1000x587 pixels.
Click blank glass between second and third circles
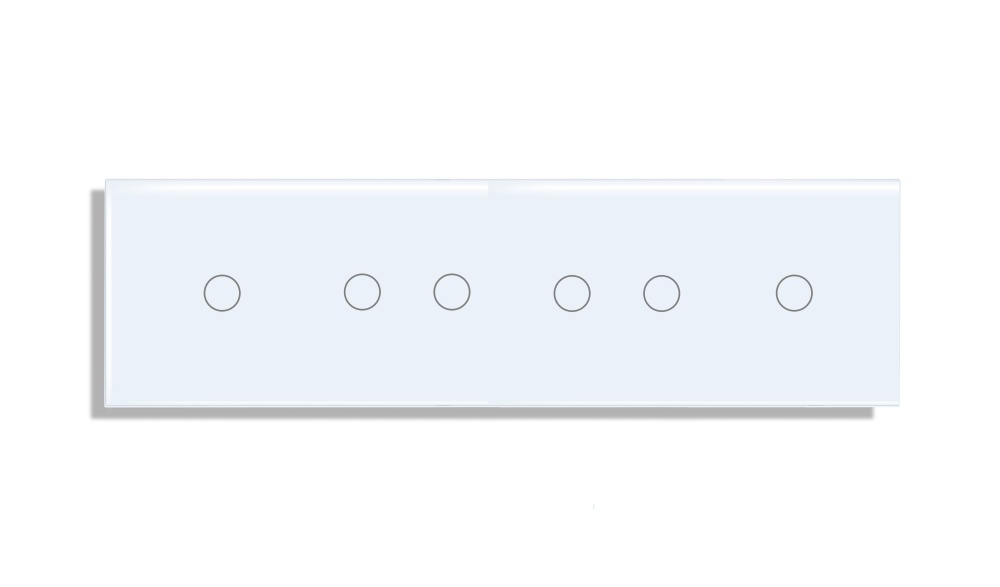click(407, 292)
